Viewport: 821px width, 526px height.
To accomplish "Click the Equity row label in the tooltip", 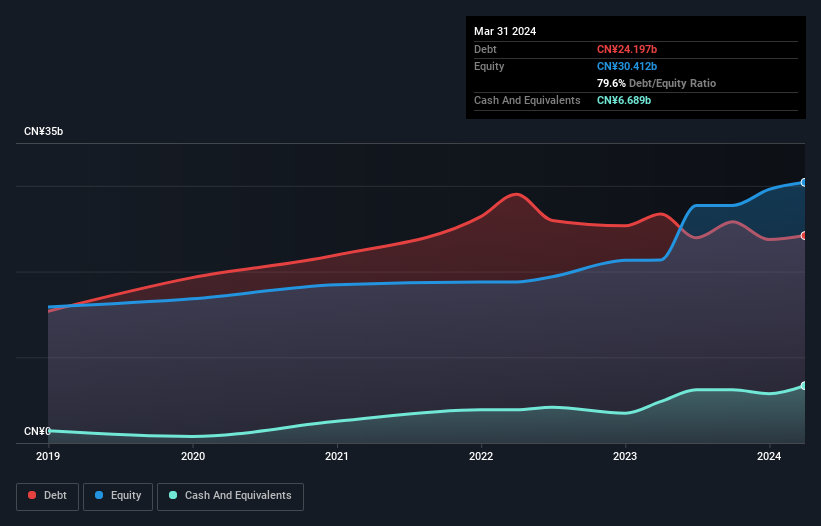I will [x=489, y=66].
